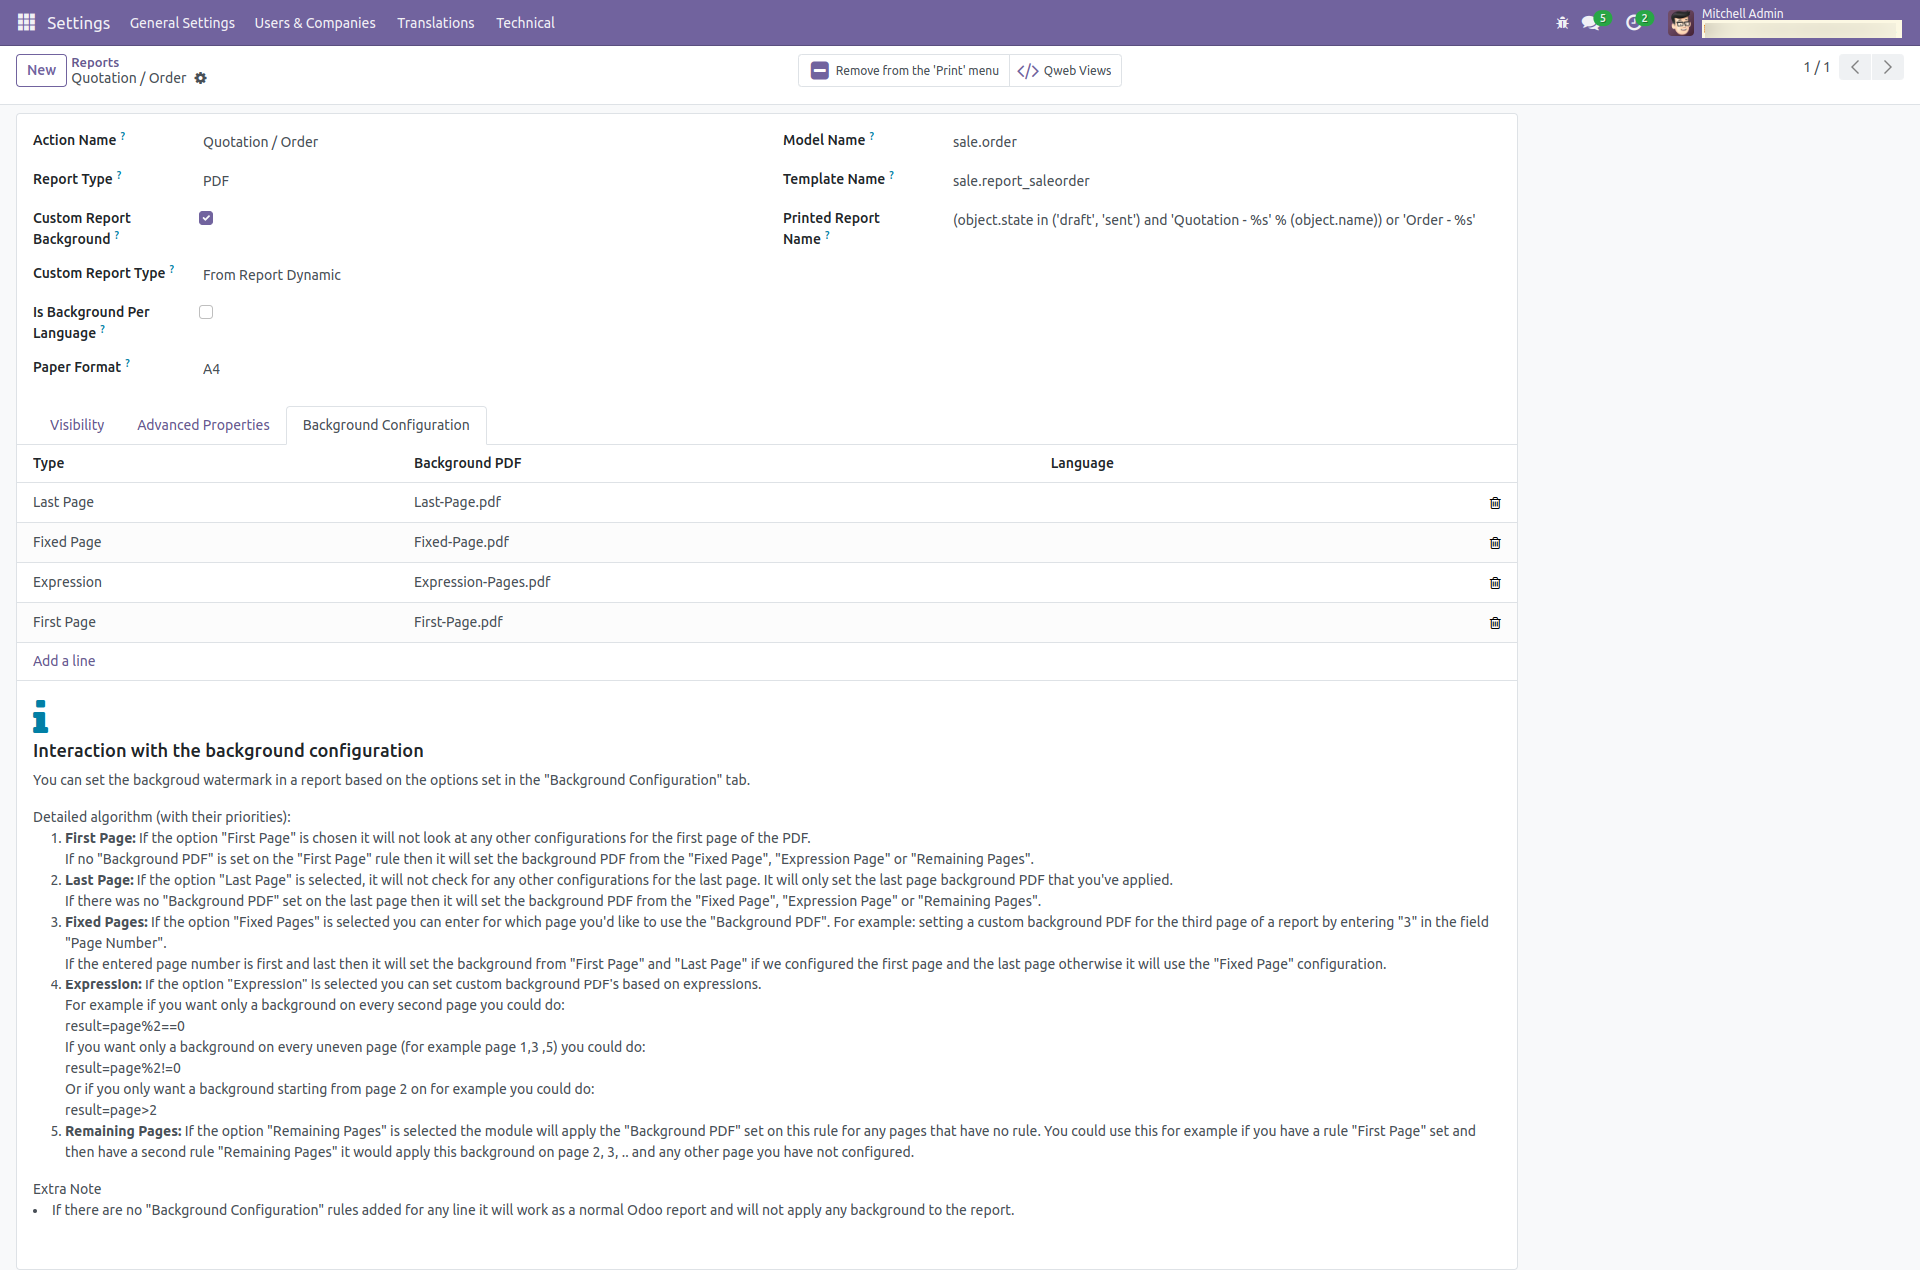Show tooltip for Paper Format help mark
The image size is (1920, 1271).
pos(128,362)
